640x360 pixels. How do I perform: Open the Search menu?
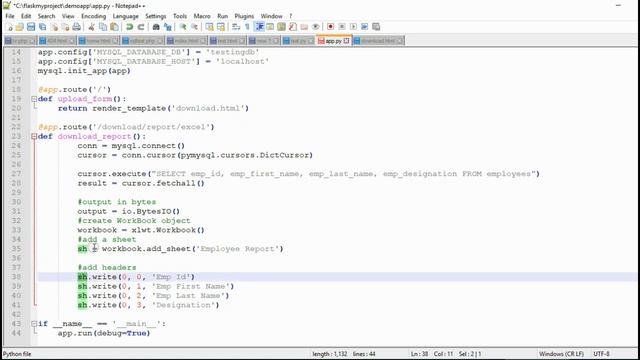pyautogui.click(x=46, y=16)
